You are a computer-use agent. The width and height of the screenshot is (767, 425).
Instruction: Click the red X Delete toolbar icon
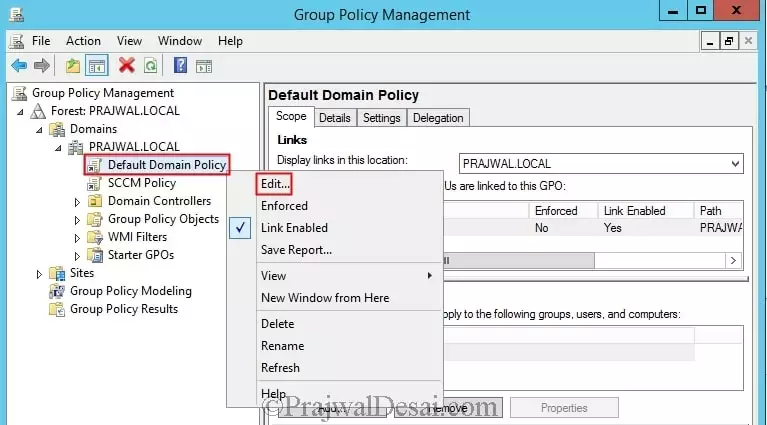click(126, 65)
